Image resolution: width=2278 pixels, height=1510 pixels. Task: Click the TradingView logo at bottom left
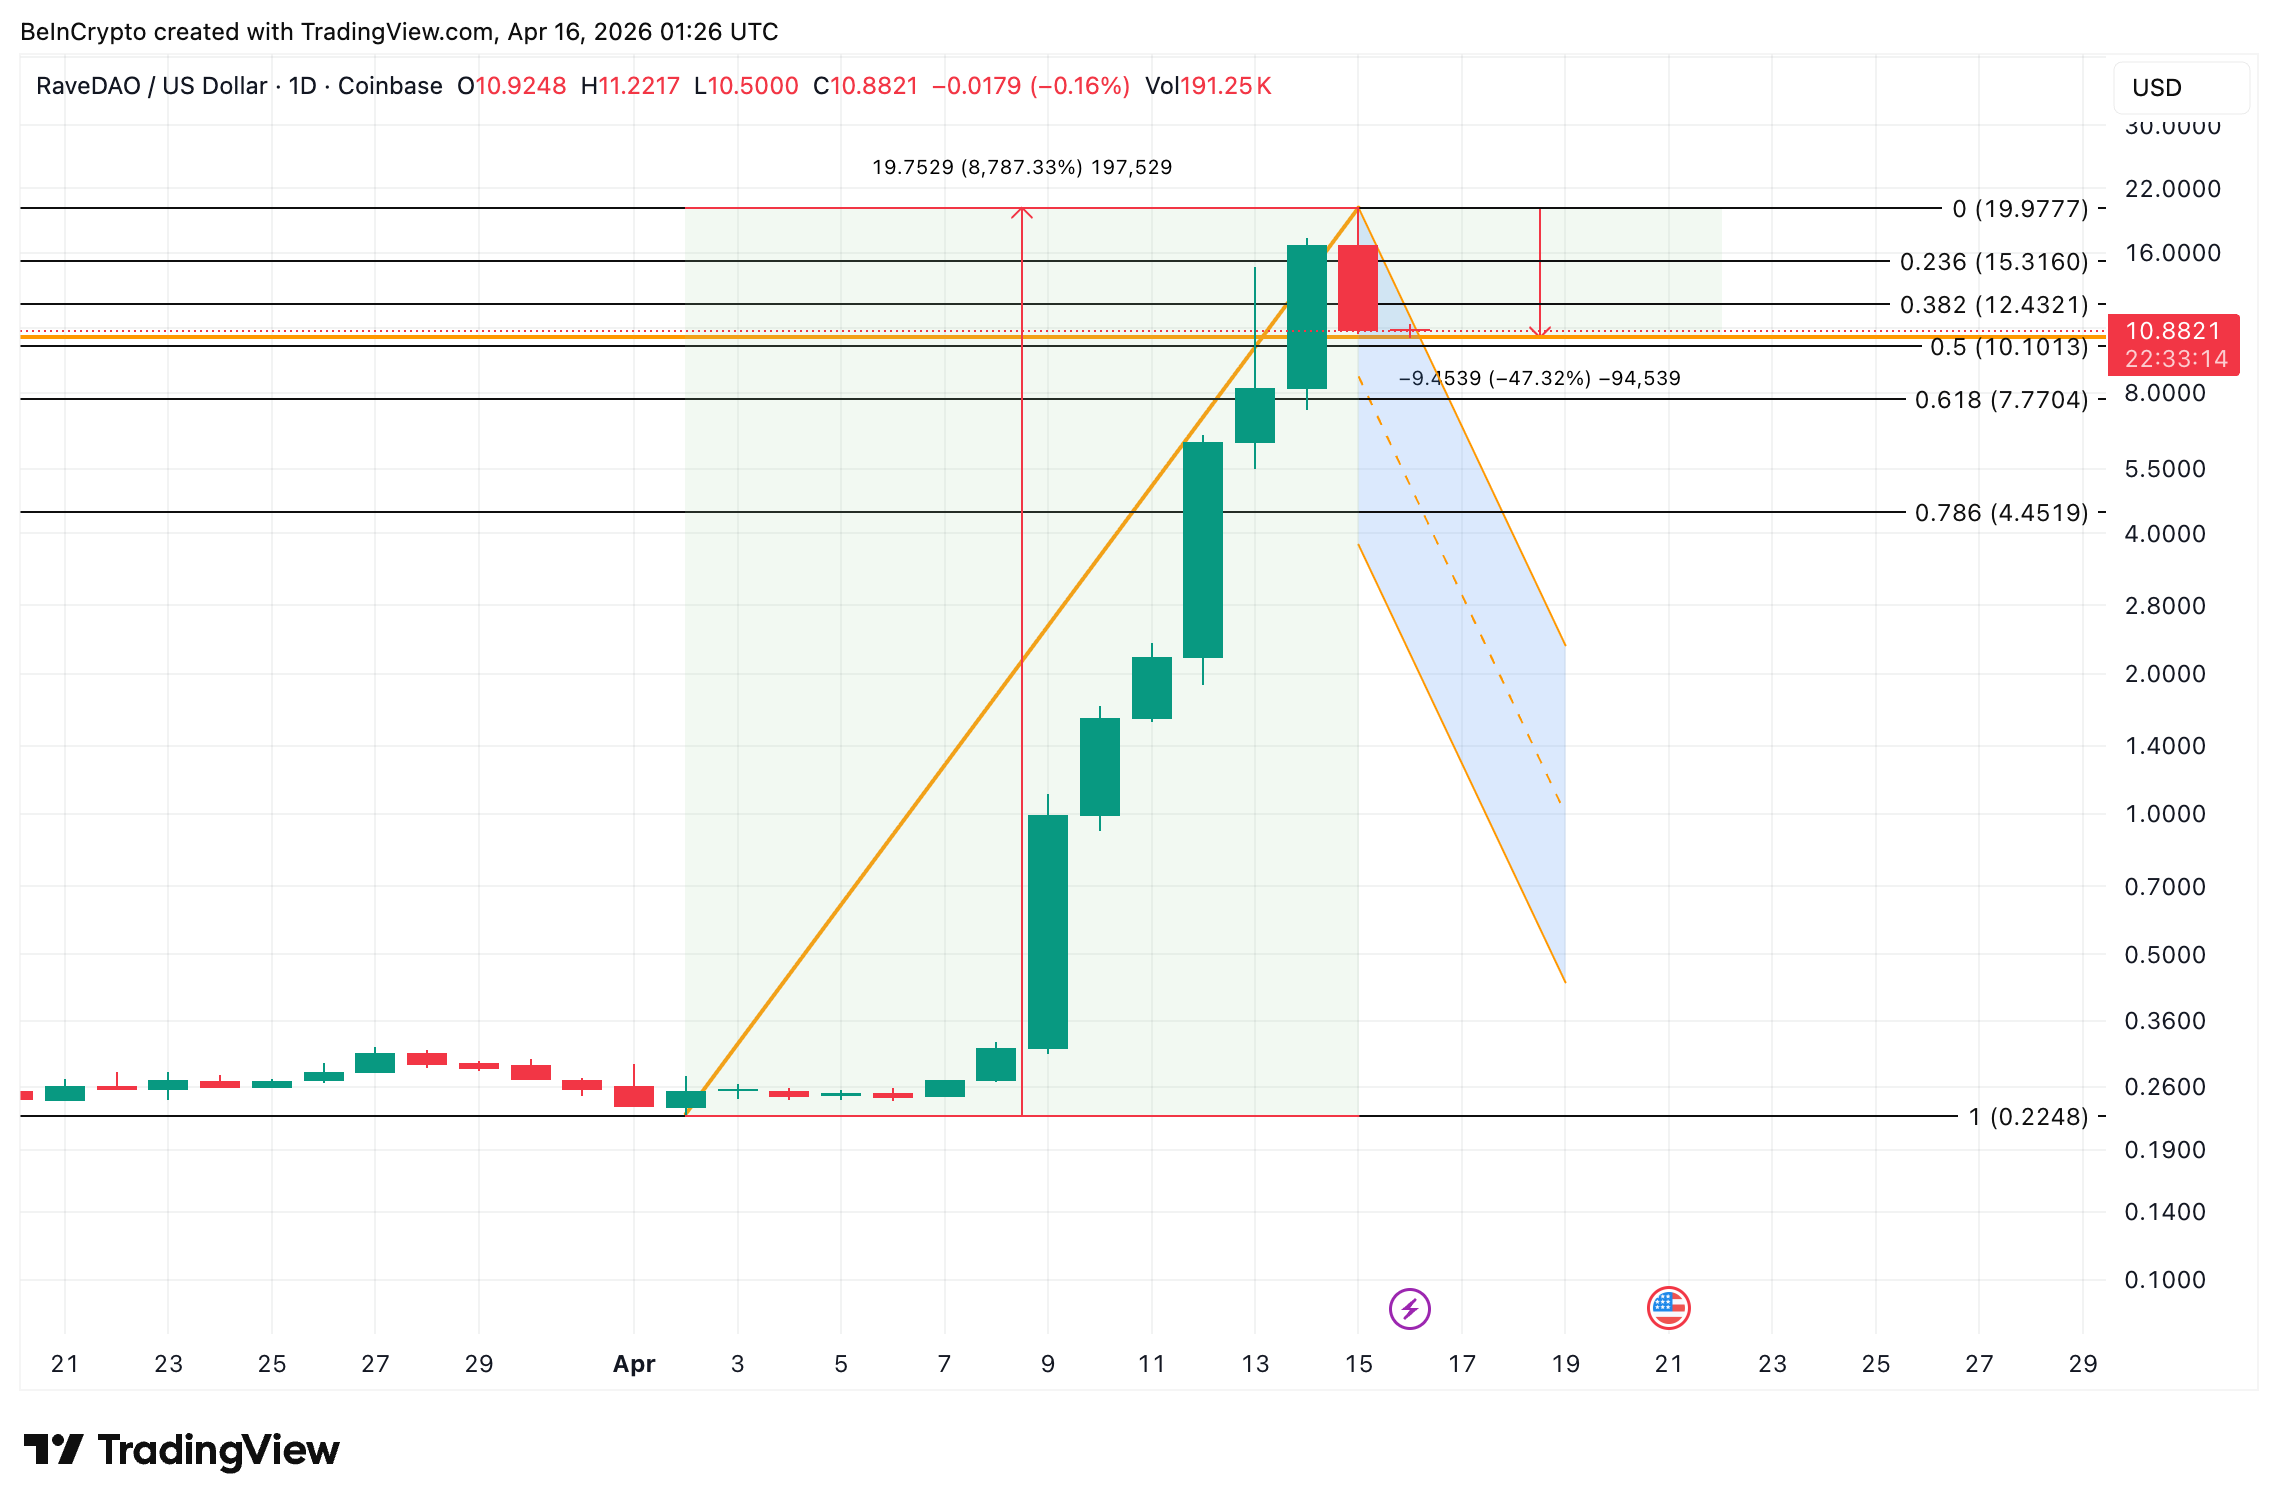pyautogui.click(x=180, y=1451)
